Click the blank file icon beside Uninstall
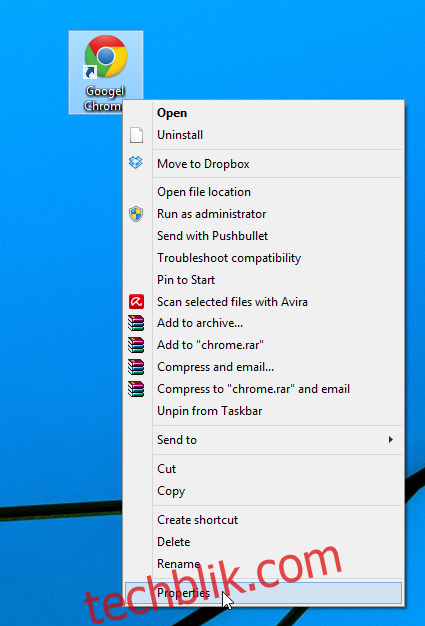The image size is (425, 626). click(x=136, y=135)
